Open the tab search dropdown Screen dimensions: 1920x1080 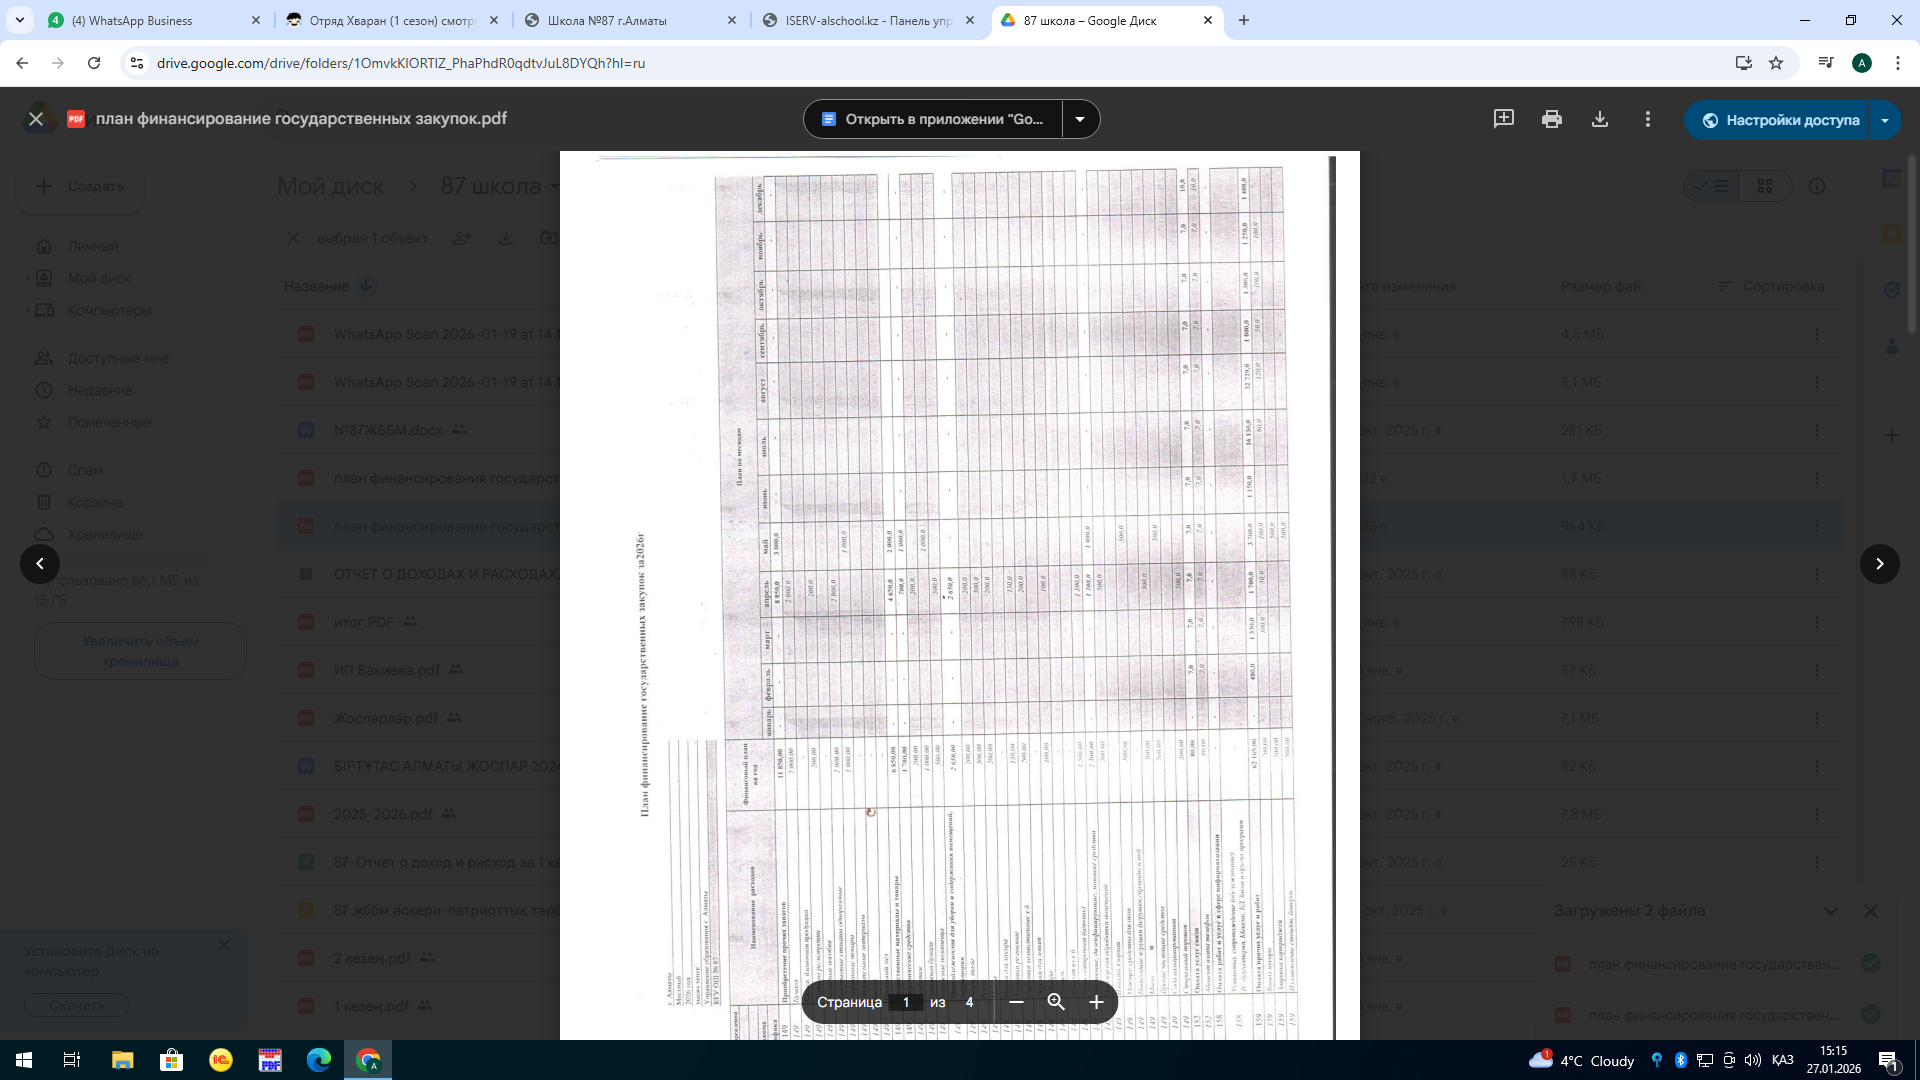[19, 20]
